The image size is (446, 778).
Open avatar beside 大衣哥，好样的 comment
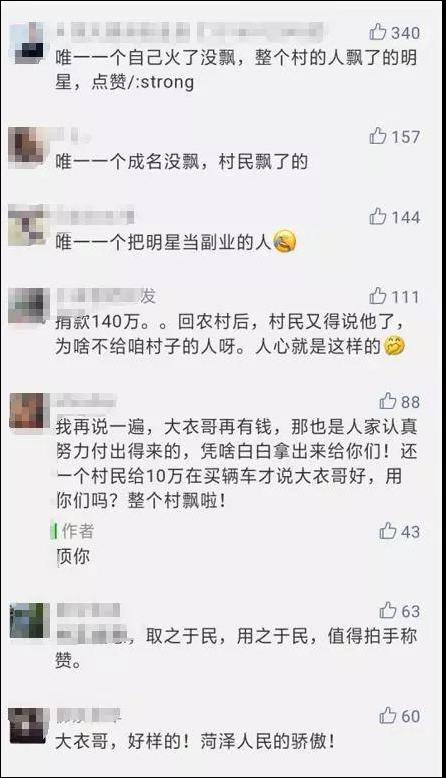pyautogui.click(x=29, y=725)
